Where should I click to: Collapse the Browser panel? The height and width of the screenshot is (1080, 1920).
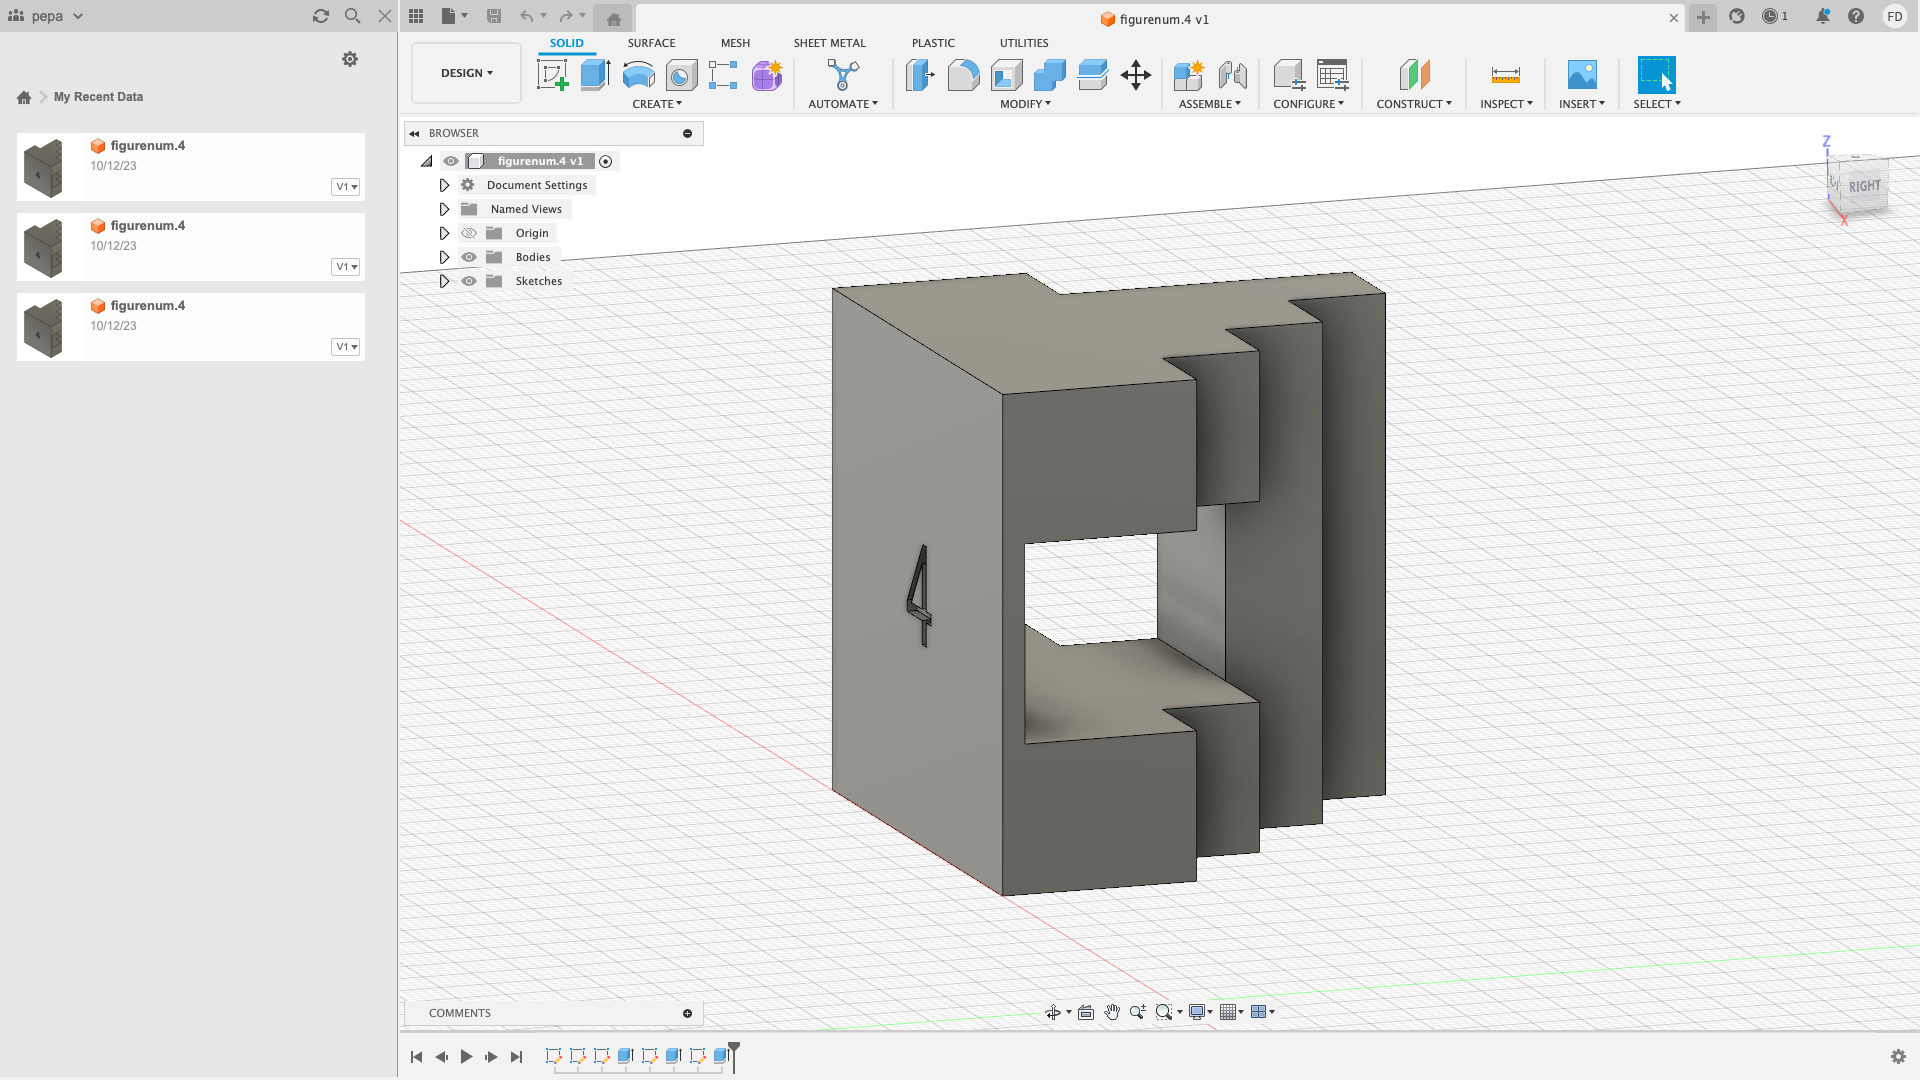tap(414, 133)
